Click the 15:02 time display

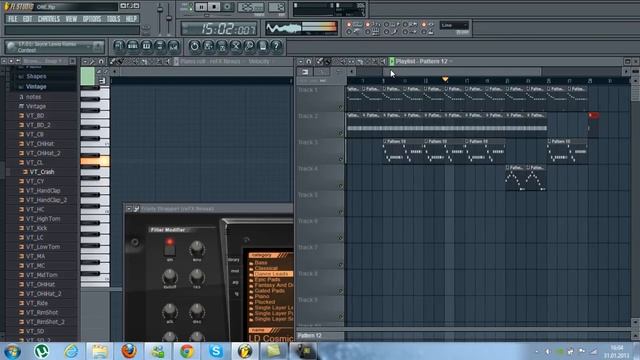(220, 29)
